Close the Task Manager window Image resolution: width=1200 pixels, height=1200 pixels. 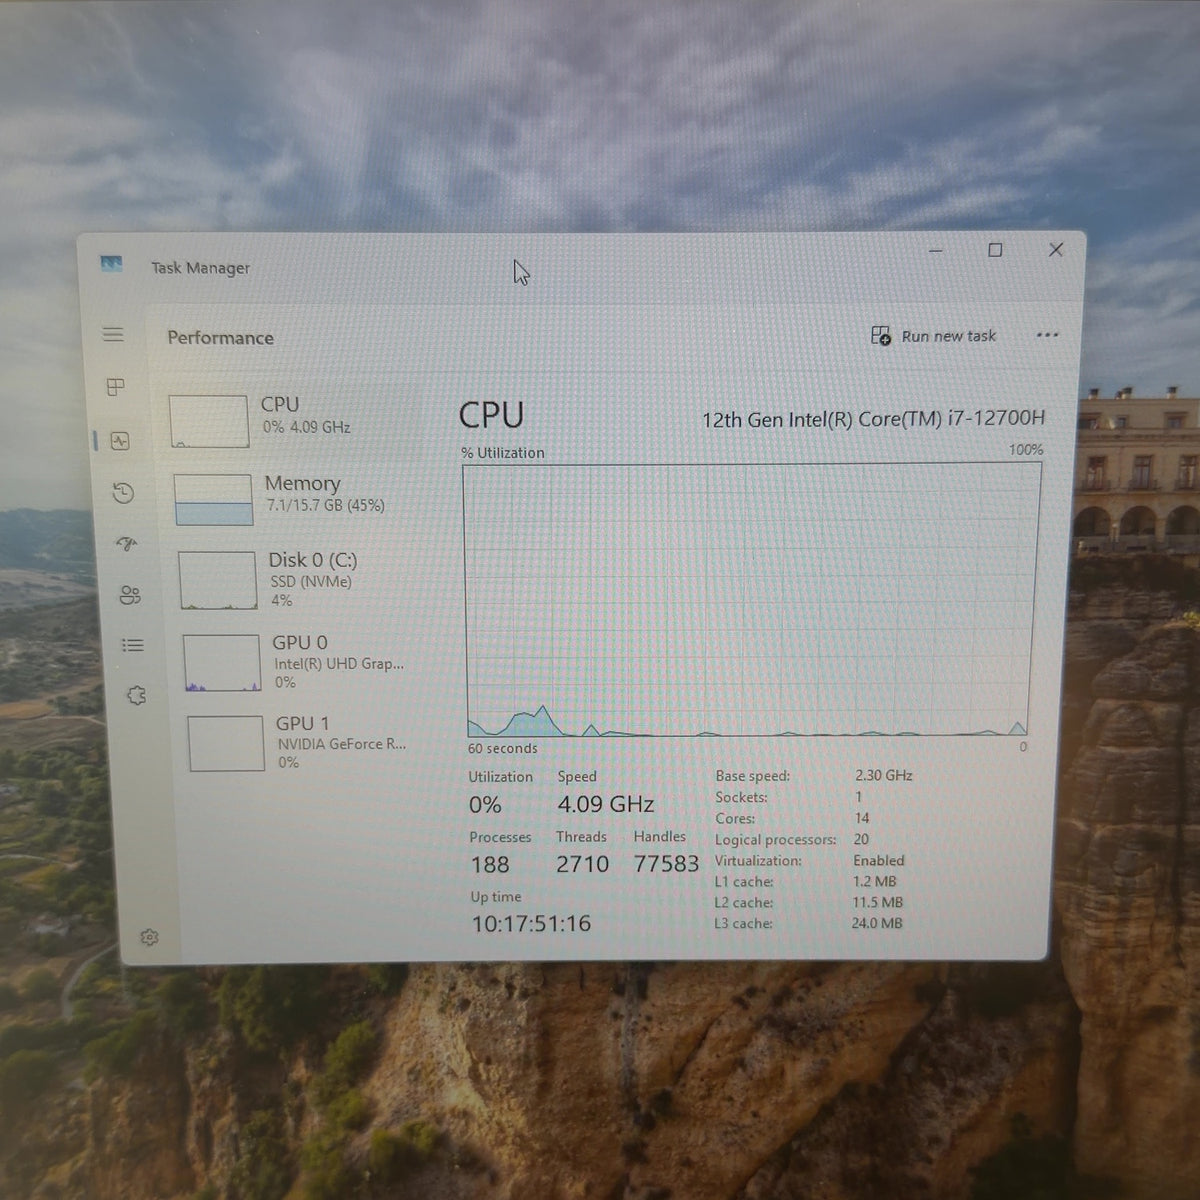coord(1056,249)
